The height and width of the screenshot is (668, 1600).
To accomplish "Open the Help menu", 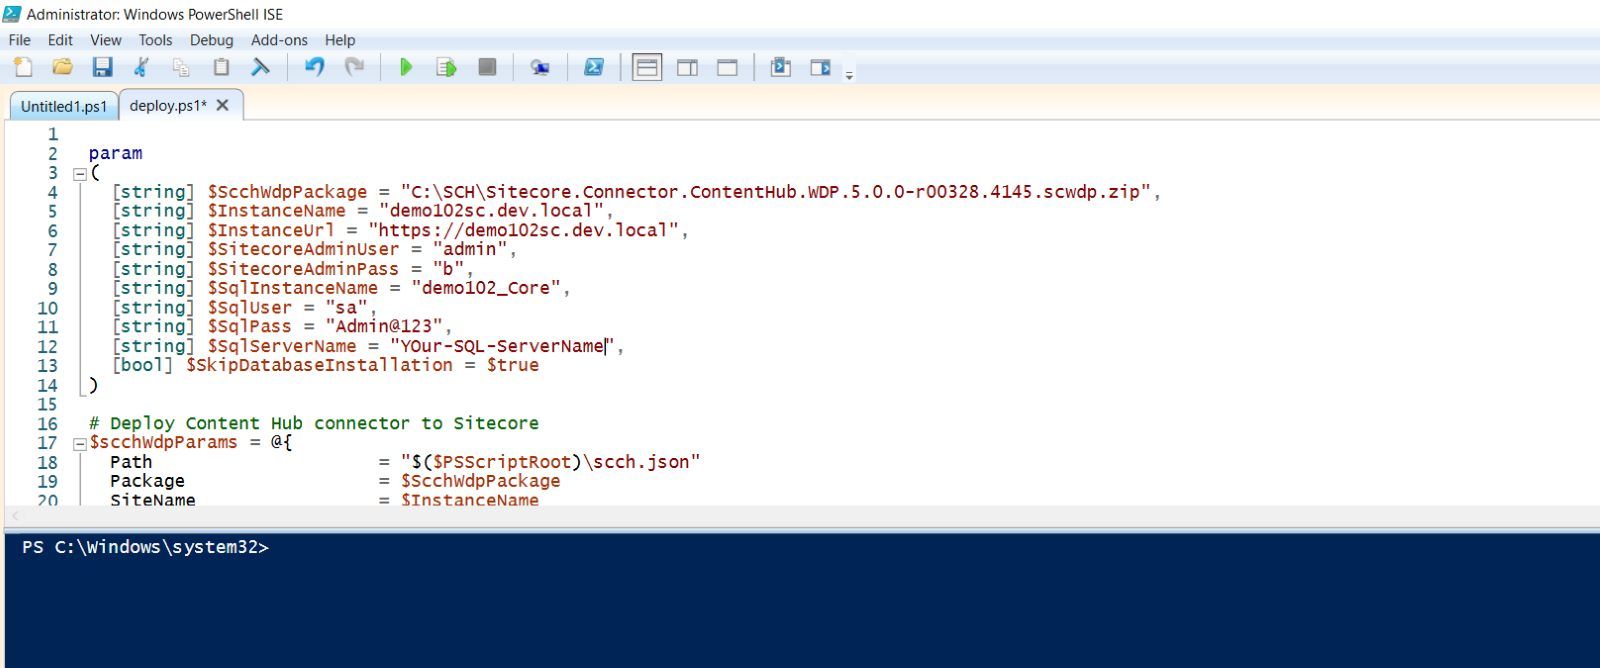I will click(340, 40).
